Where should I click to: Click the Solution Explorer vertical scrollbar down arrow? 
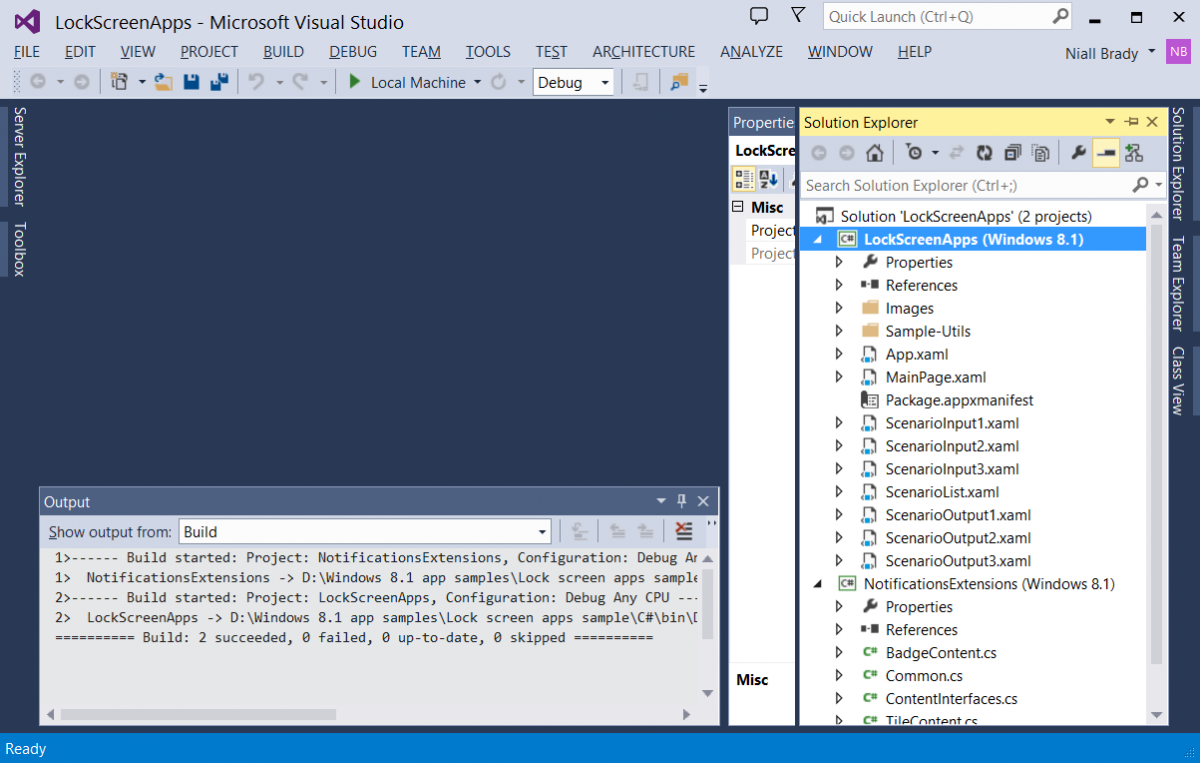point(1157,714)
